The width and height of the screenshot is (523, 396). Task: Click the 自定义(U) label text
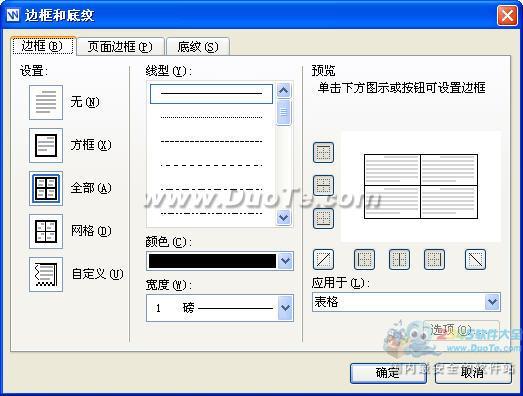[97, 274]
